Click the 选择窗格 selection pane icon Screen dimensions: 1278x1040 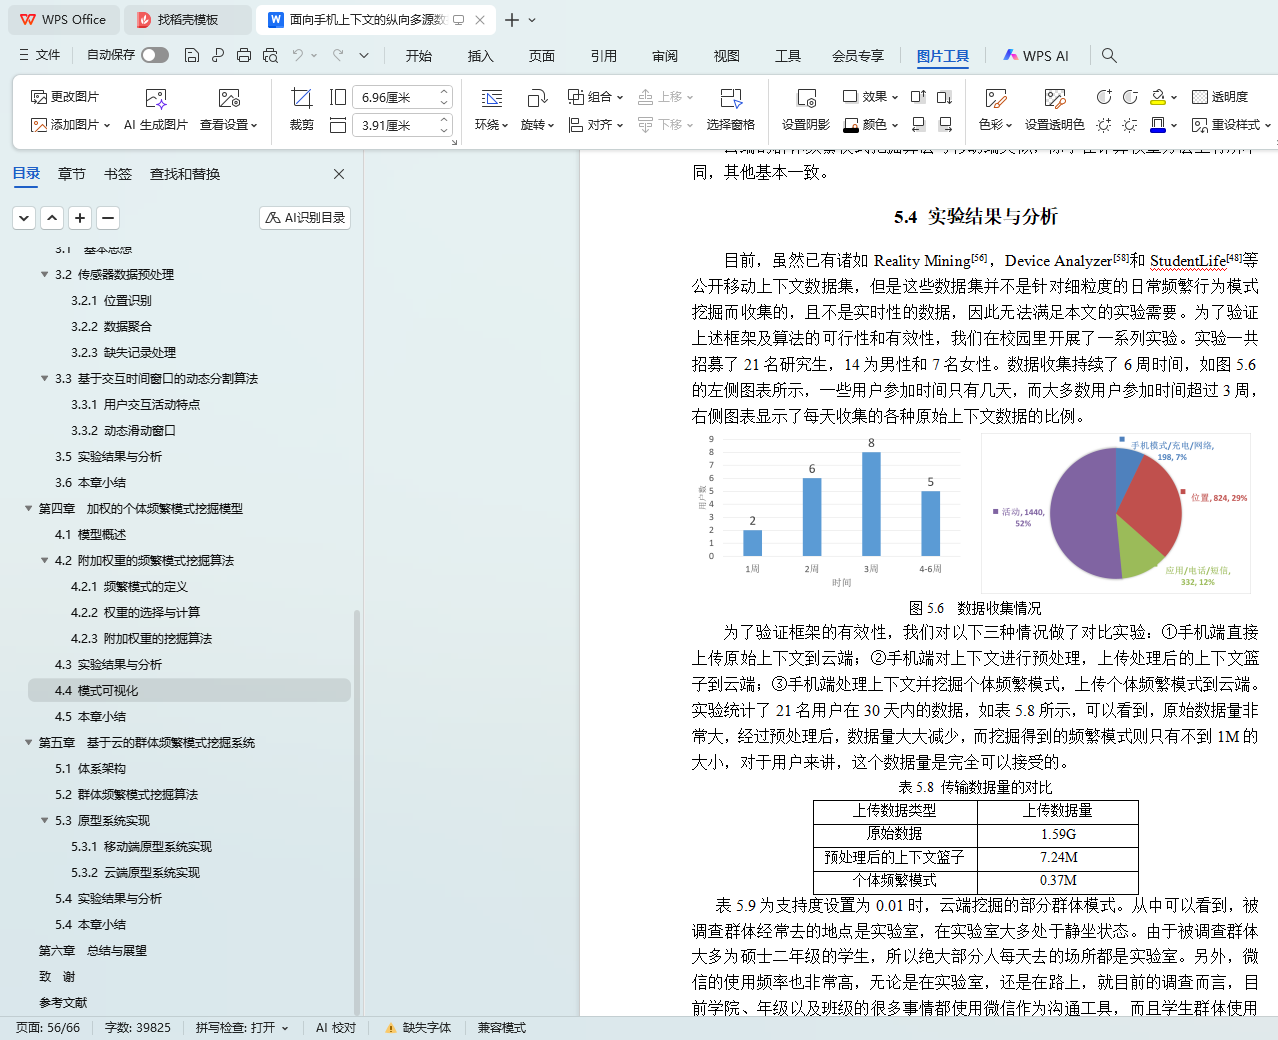pyautogui.click(x=730, y=108)
